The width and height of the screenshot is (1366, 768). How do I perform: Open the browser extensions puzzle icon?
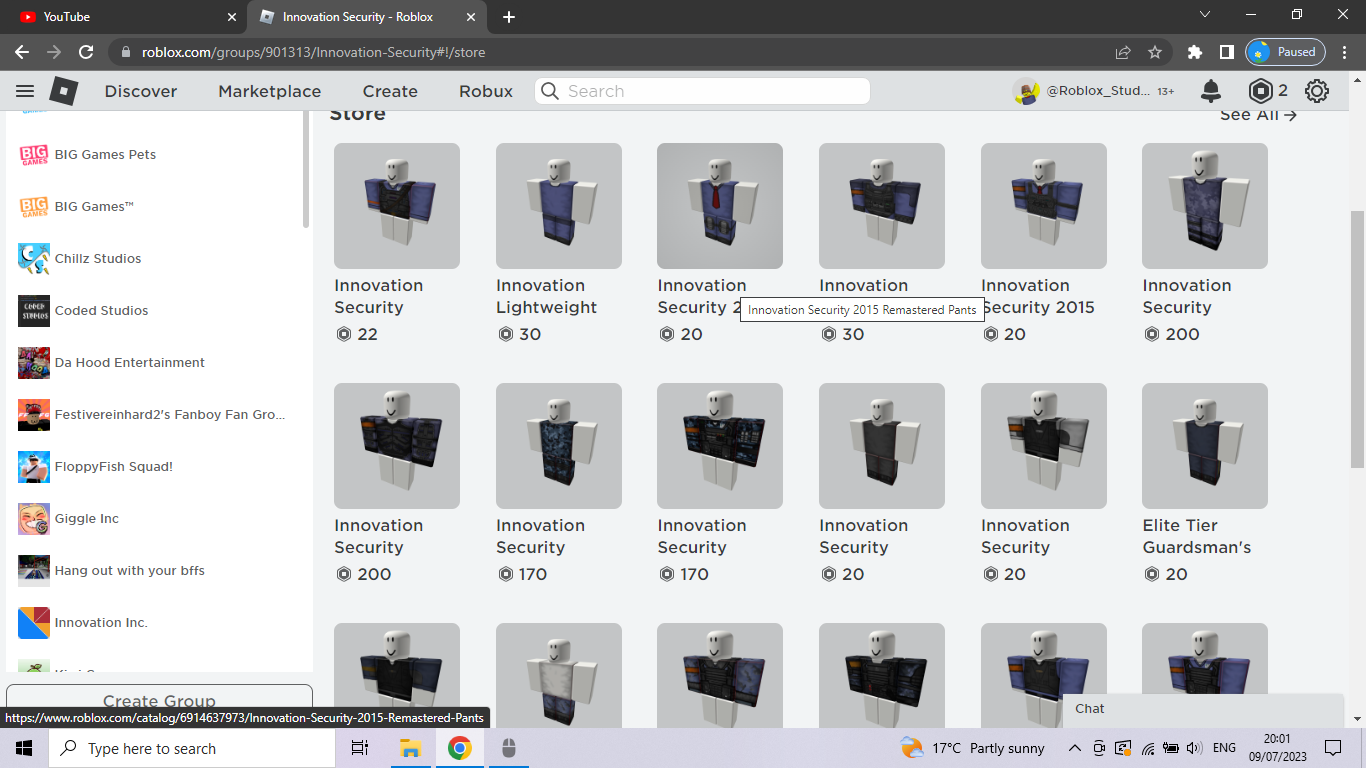click(1194, 52)
